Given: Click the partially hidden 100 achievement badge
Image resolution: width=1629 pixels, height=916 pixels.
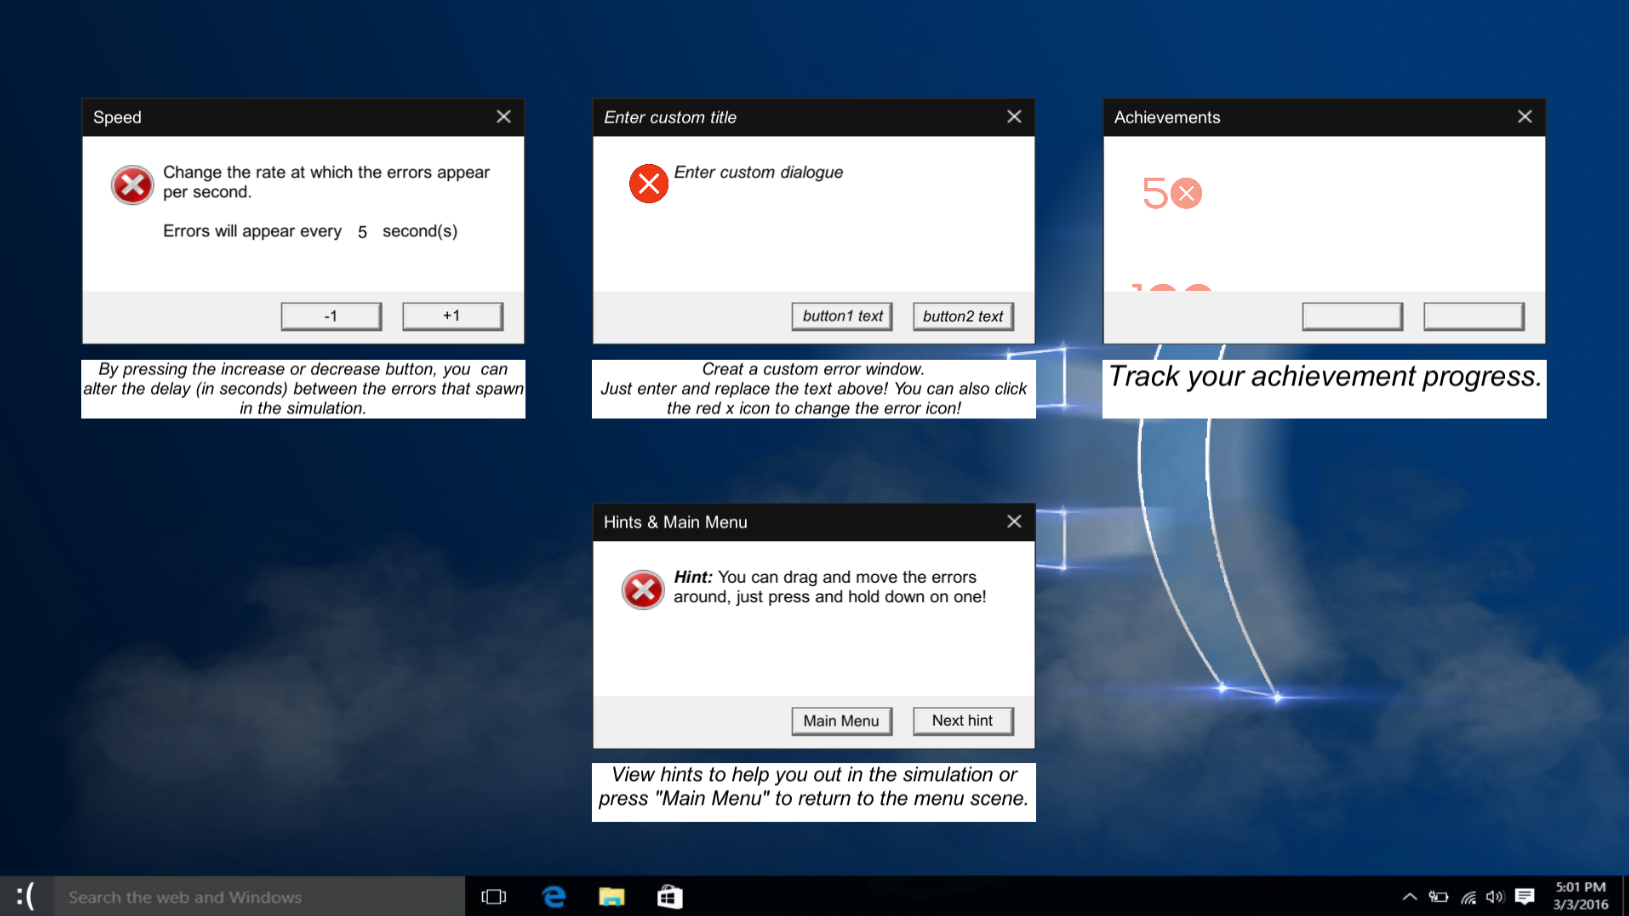Looking at the screenshot, I should (1170, 290).
